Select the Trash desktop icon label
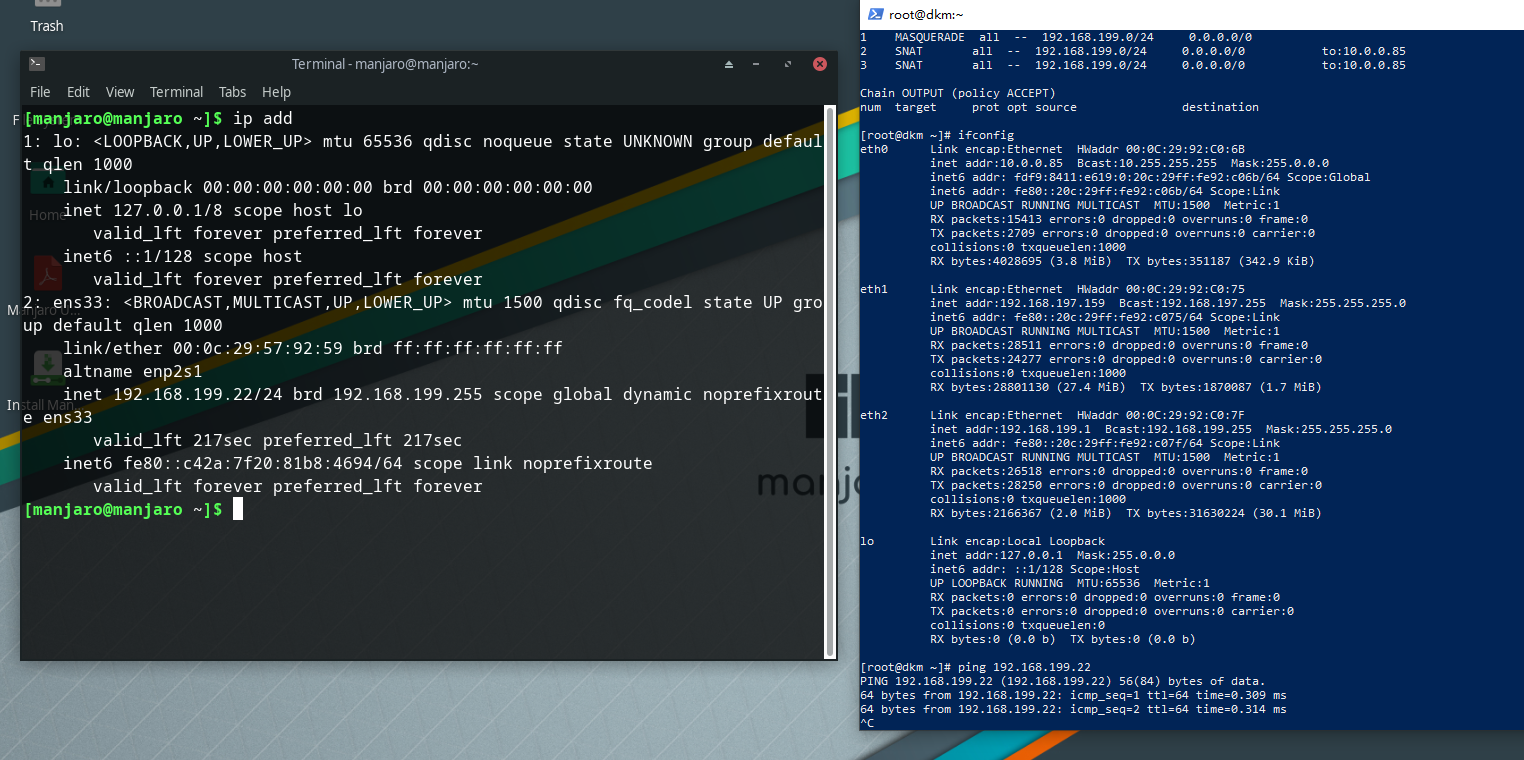 [x=47, y=26]
